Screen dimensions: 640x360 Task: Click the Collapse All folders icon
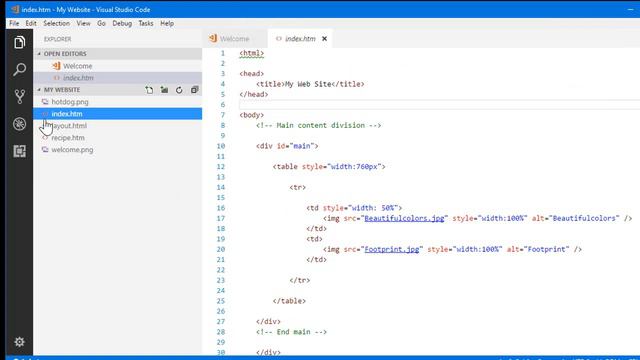point(194,90)
